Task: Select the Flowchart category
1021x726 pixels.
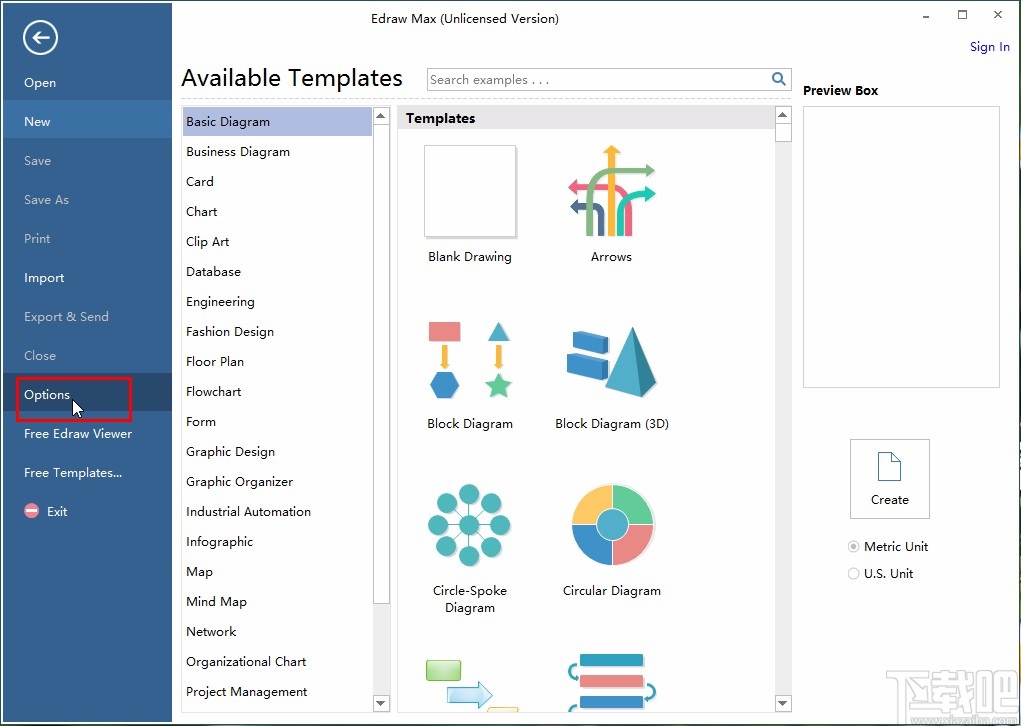Action: [277, 391]
